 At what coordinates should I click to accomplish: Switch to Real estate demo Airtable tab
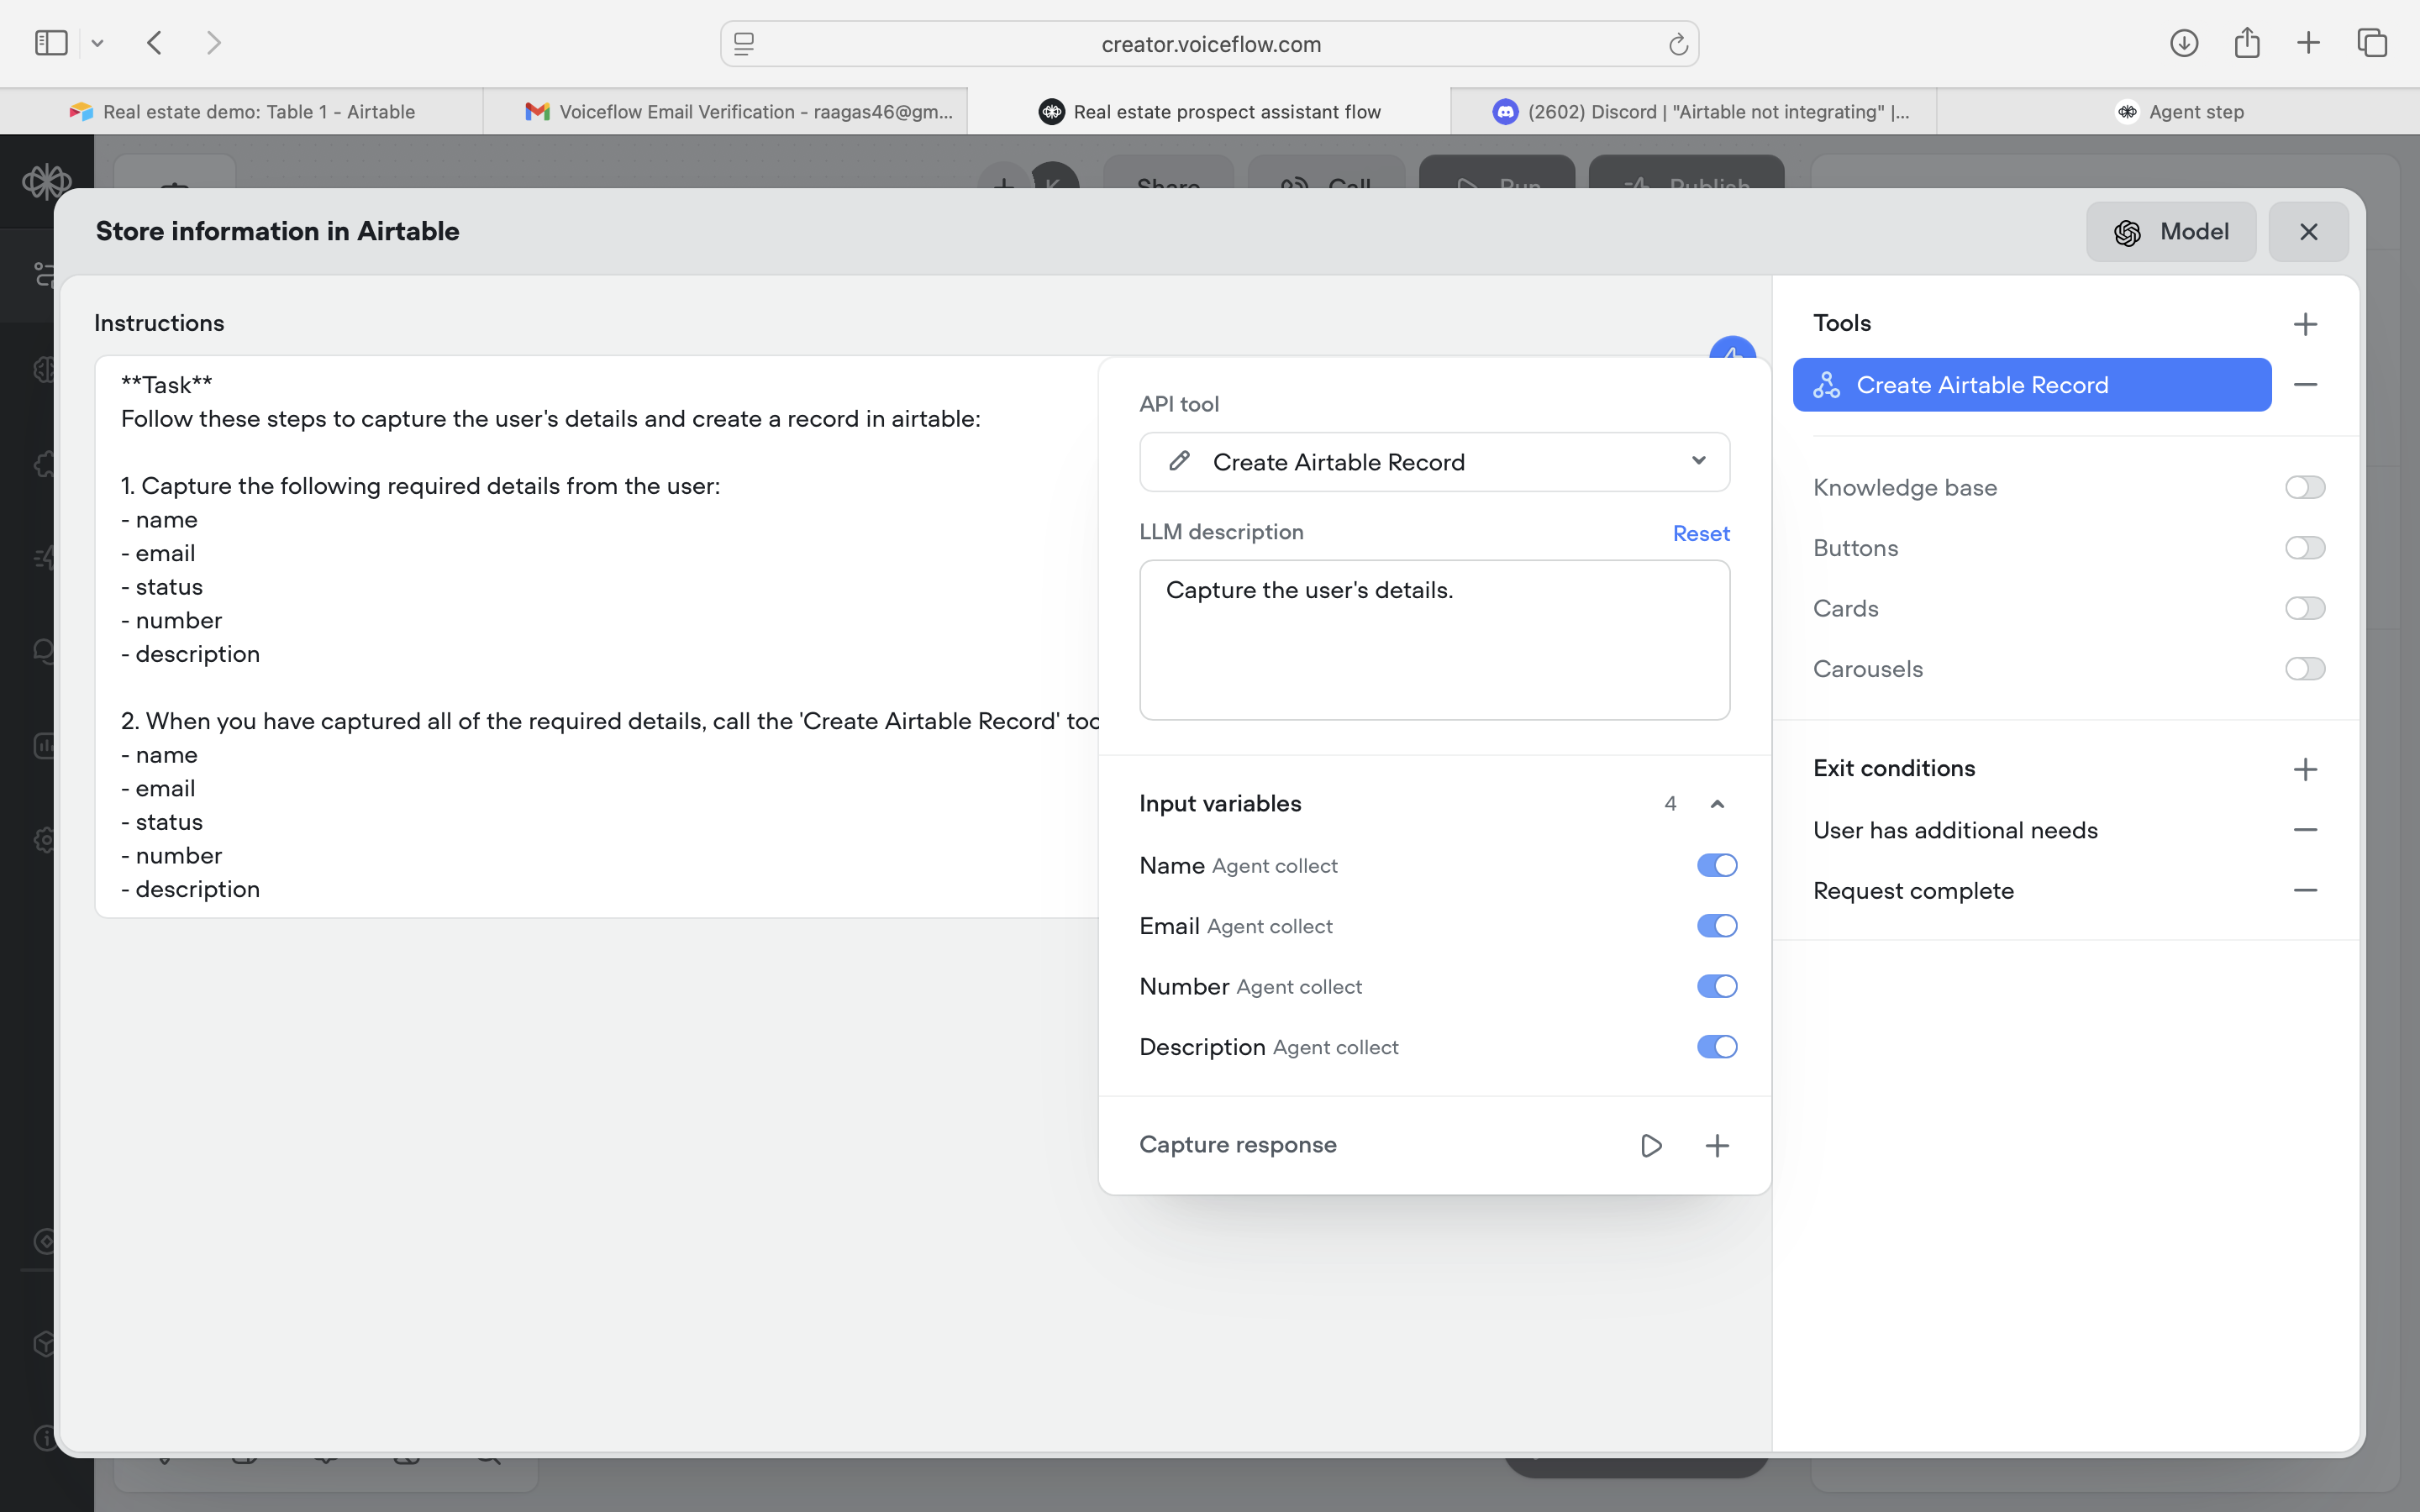(x=242, y=111)
